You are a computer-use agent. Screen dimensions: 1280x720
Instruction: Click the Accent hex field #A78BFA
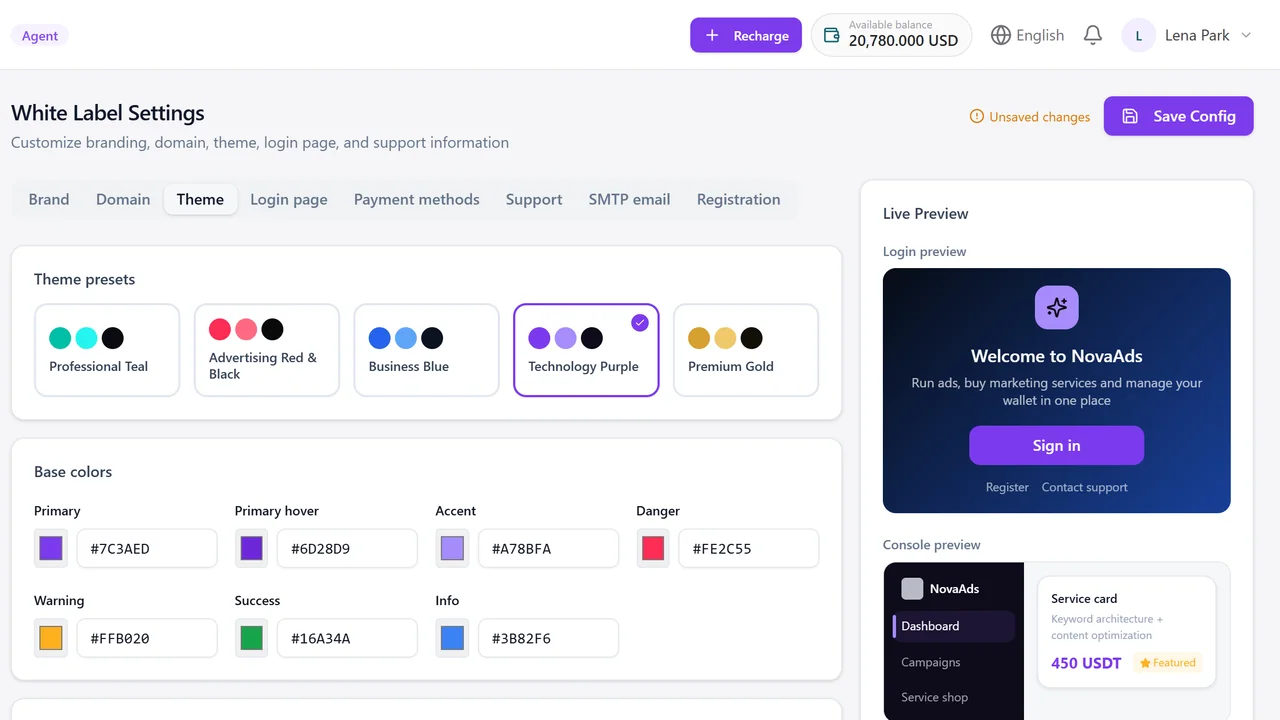[548, 548]
